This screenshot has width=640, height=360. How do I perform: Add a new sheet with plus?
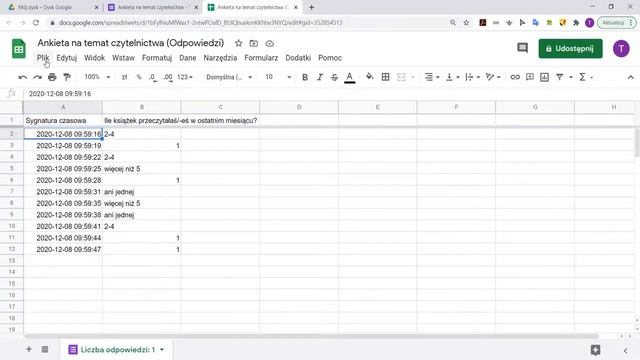(x=29, y=349)
